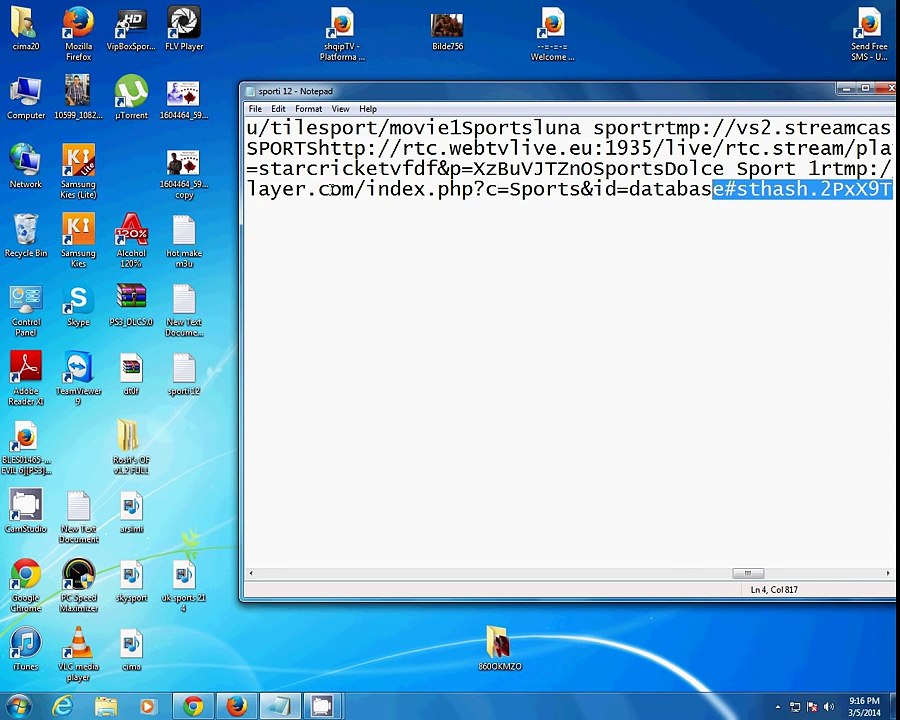The image size is (900, 720).
Task: Place cursor in the Notepad text area
Action: pyautogui.click(x=560, y=380)
